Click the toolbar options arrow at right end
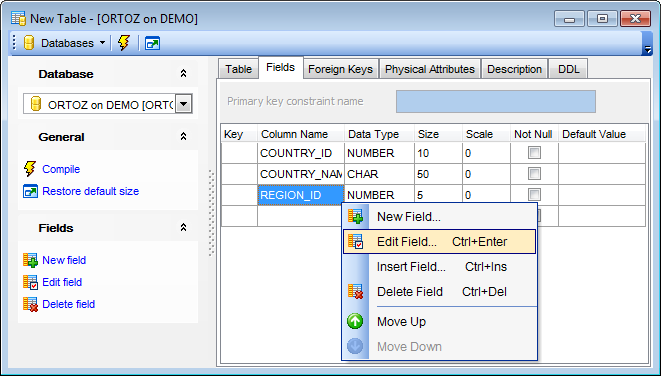Image resolution: width=661 pixels, height=376 pixels. [648, 50]
